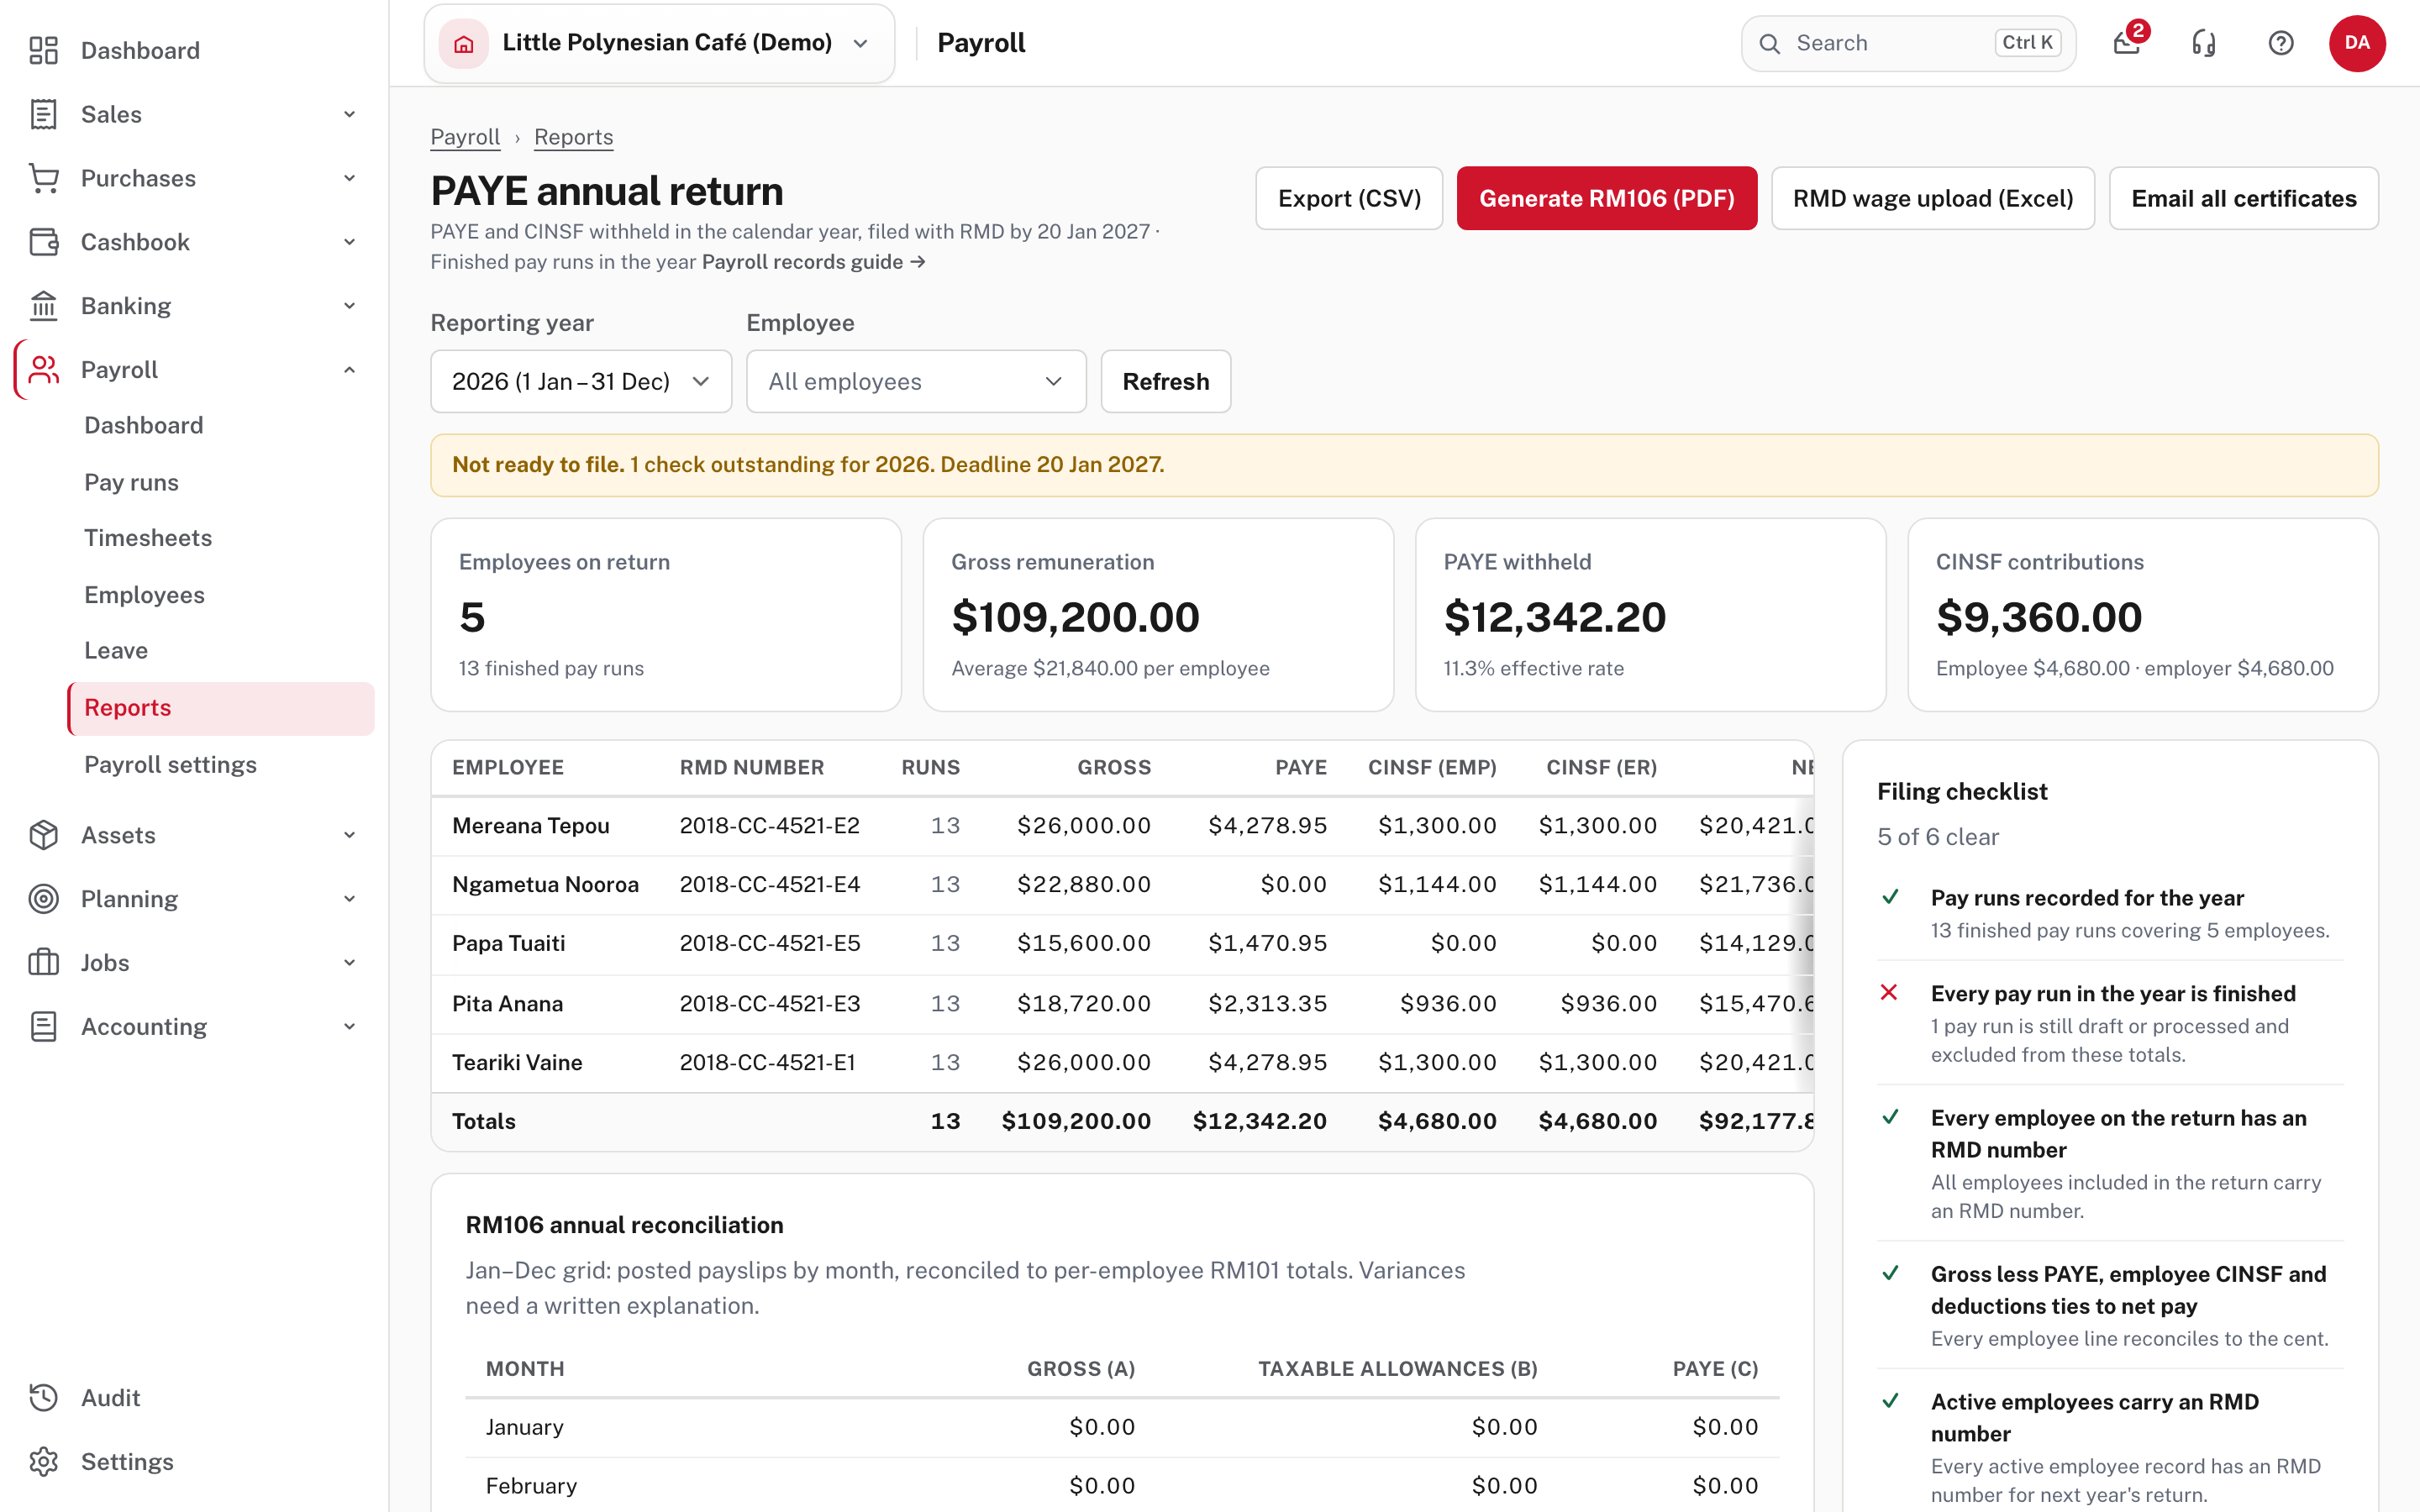Click the Assets box icon

pos(43,835)
